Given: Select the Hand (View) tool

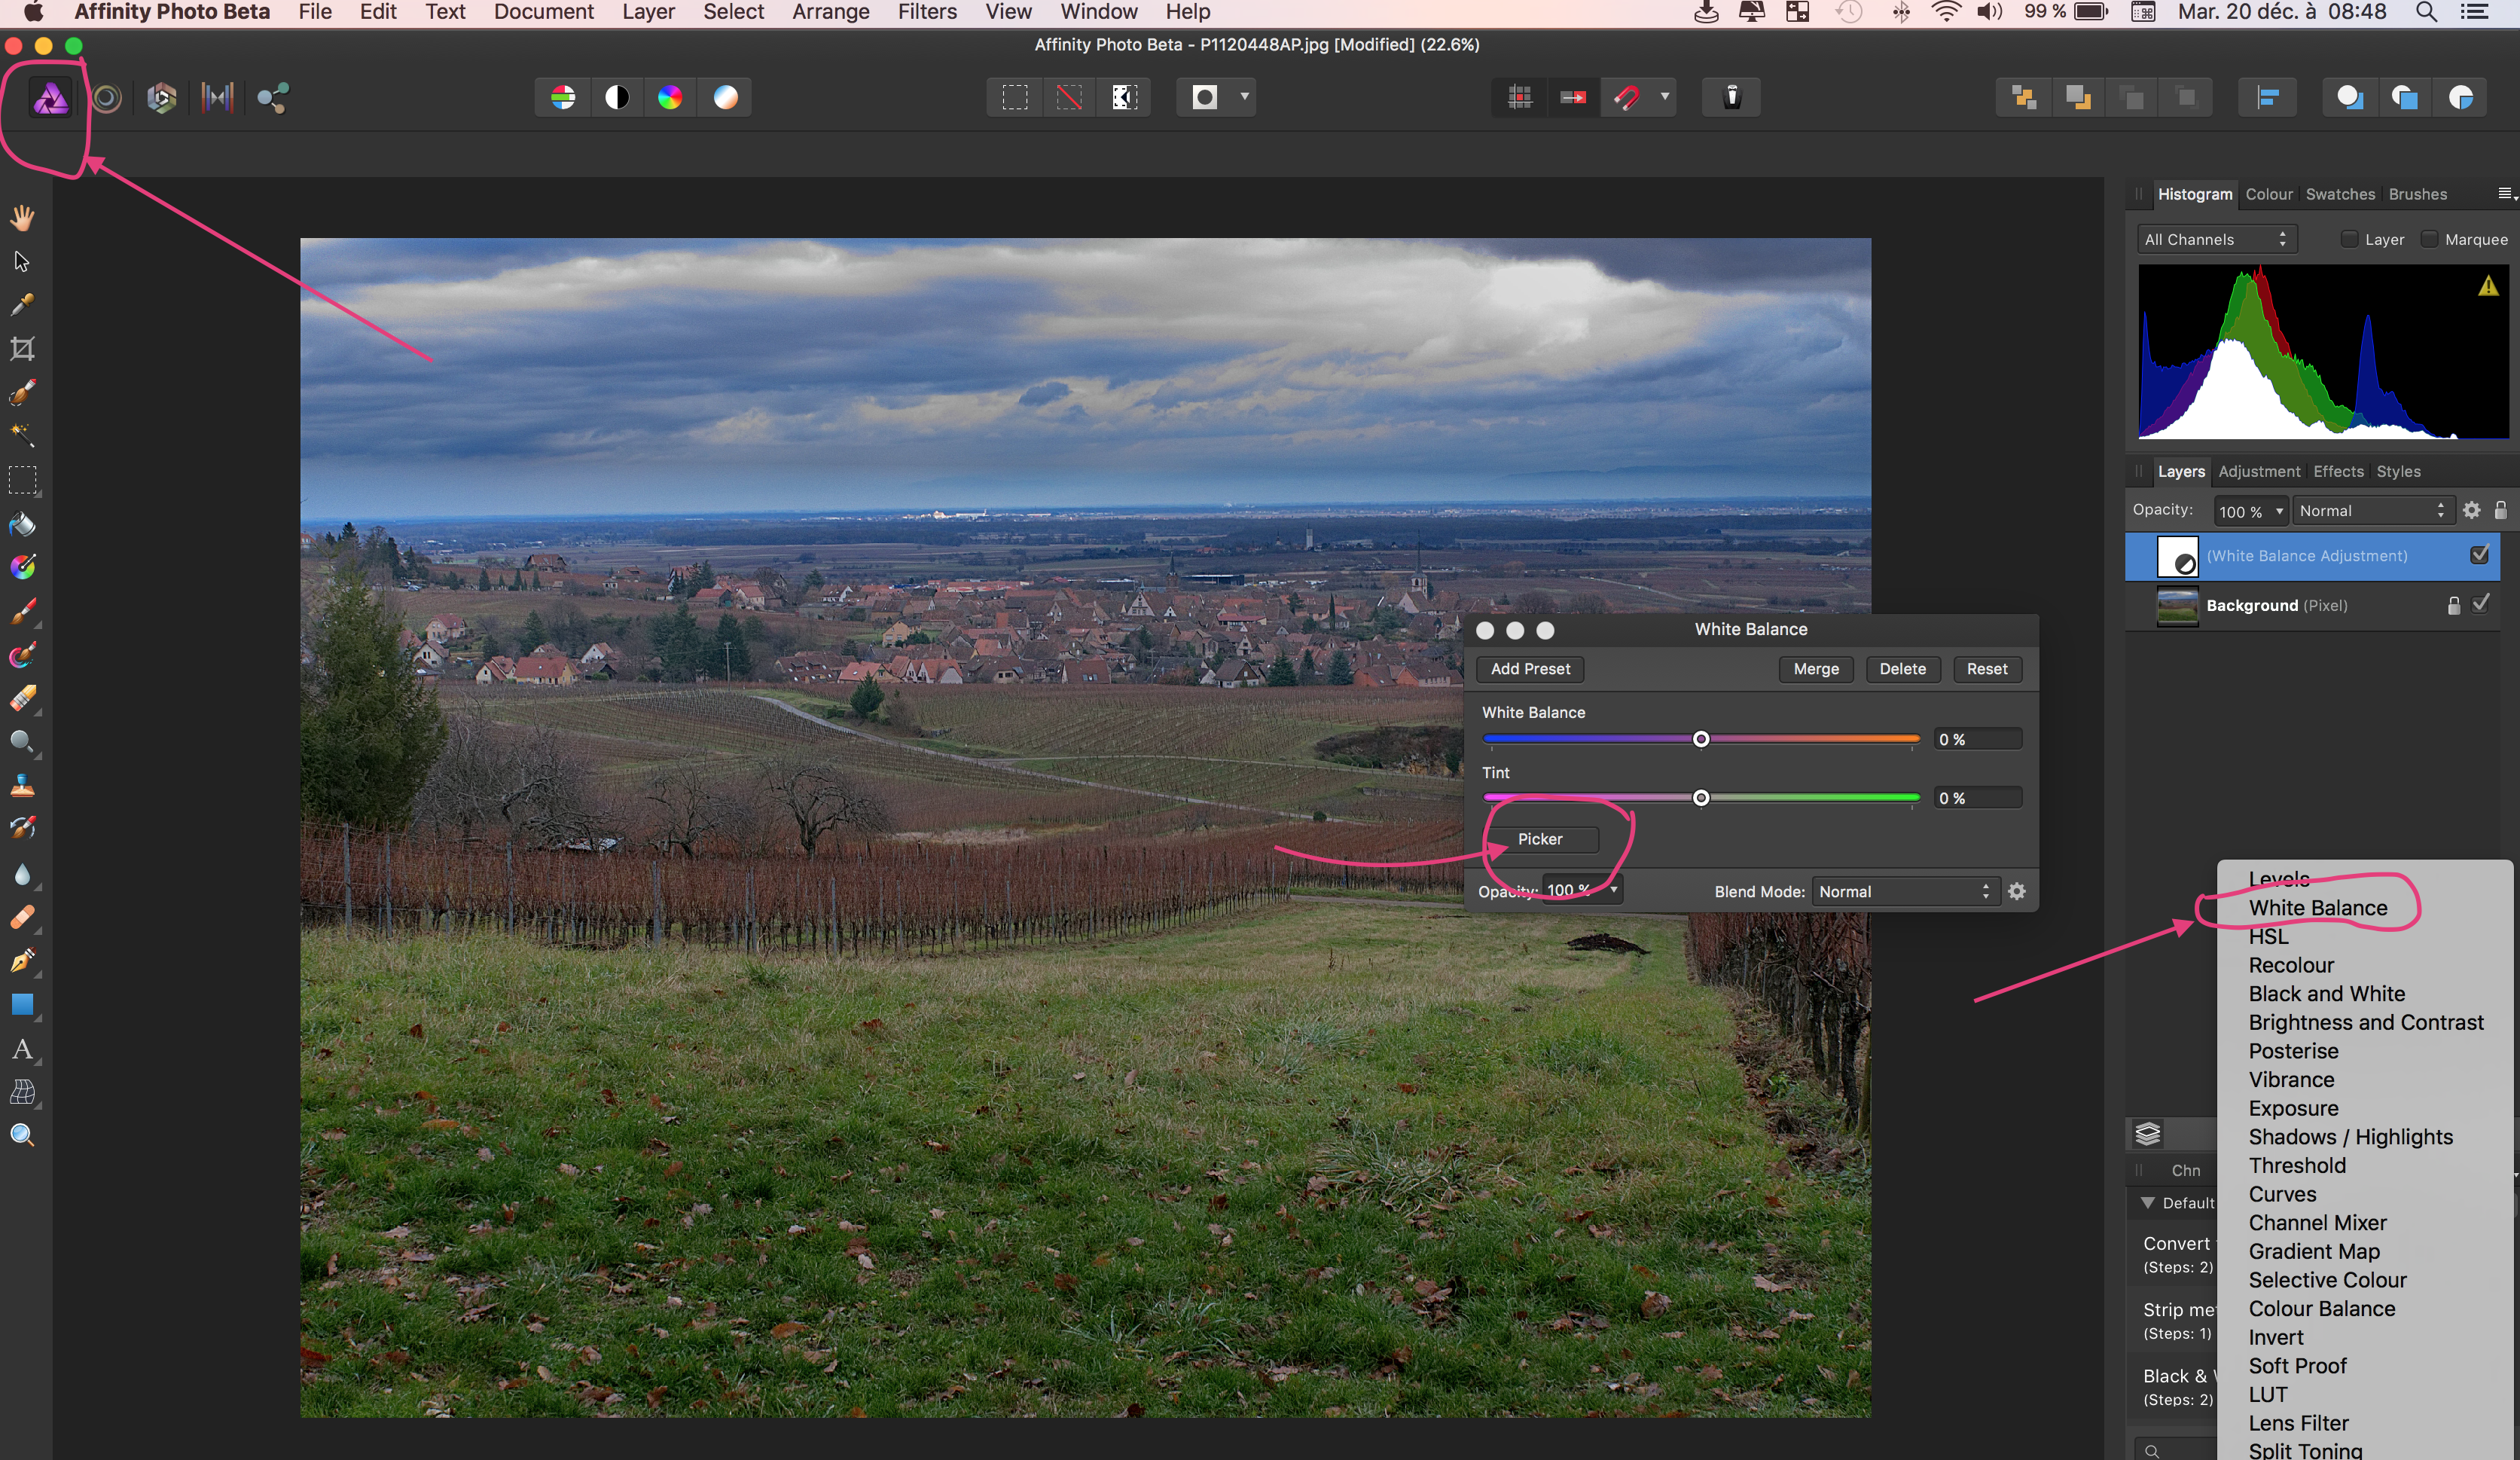Looking at the screenshot, I should (x=22, y=217).
